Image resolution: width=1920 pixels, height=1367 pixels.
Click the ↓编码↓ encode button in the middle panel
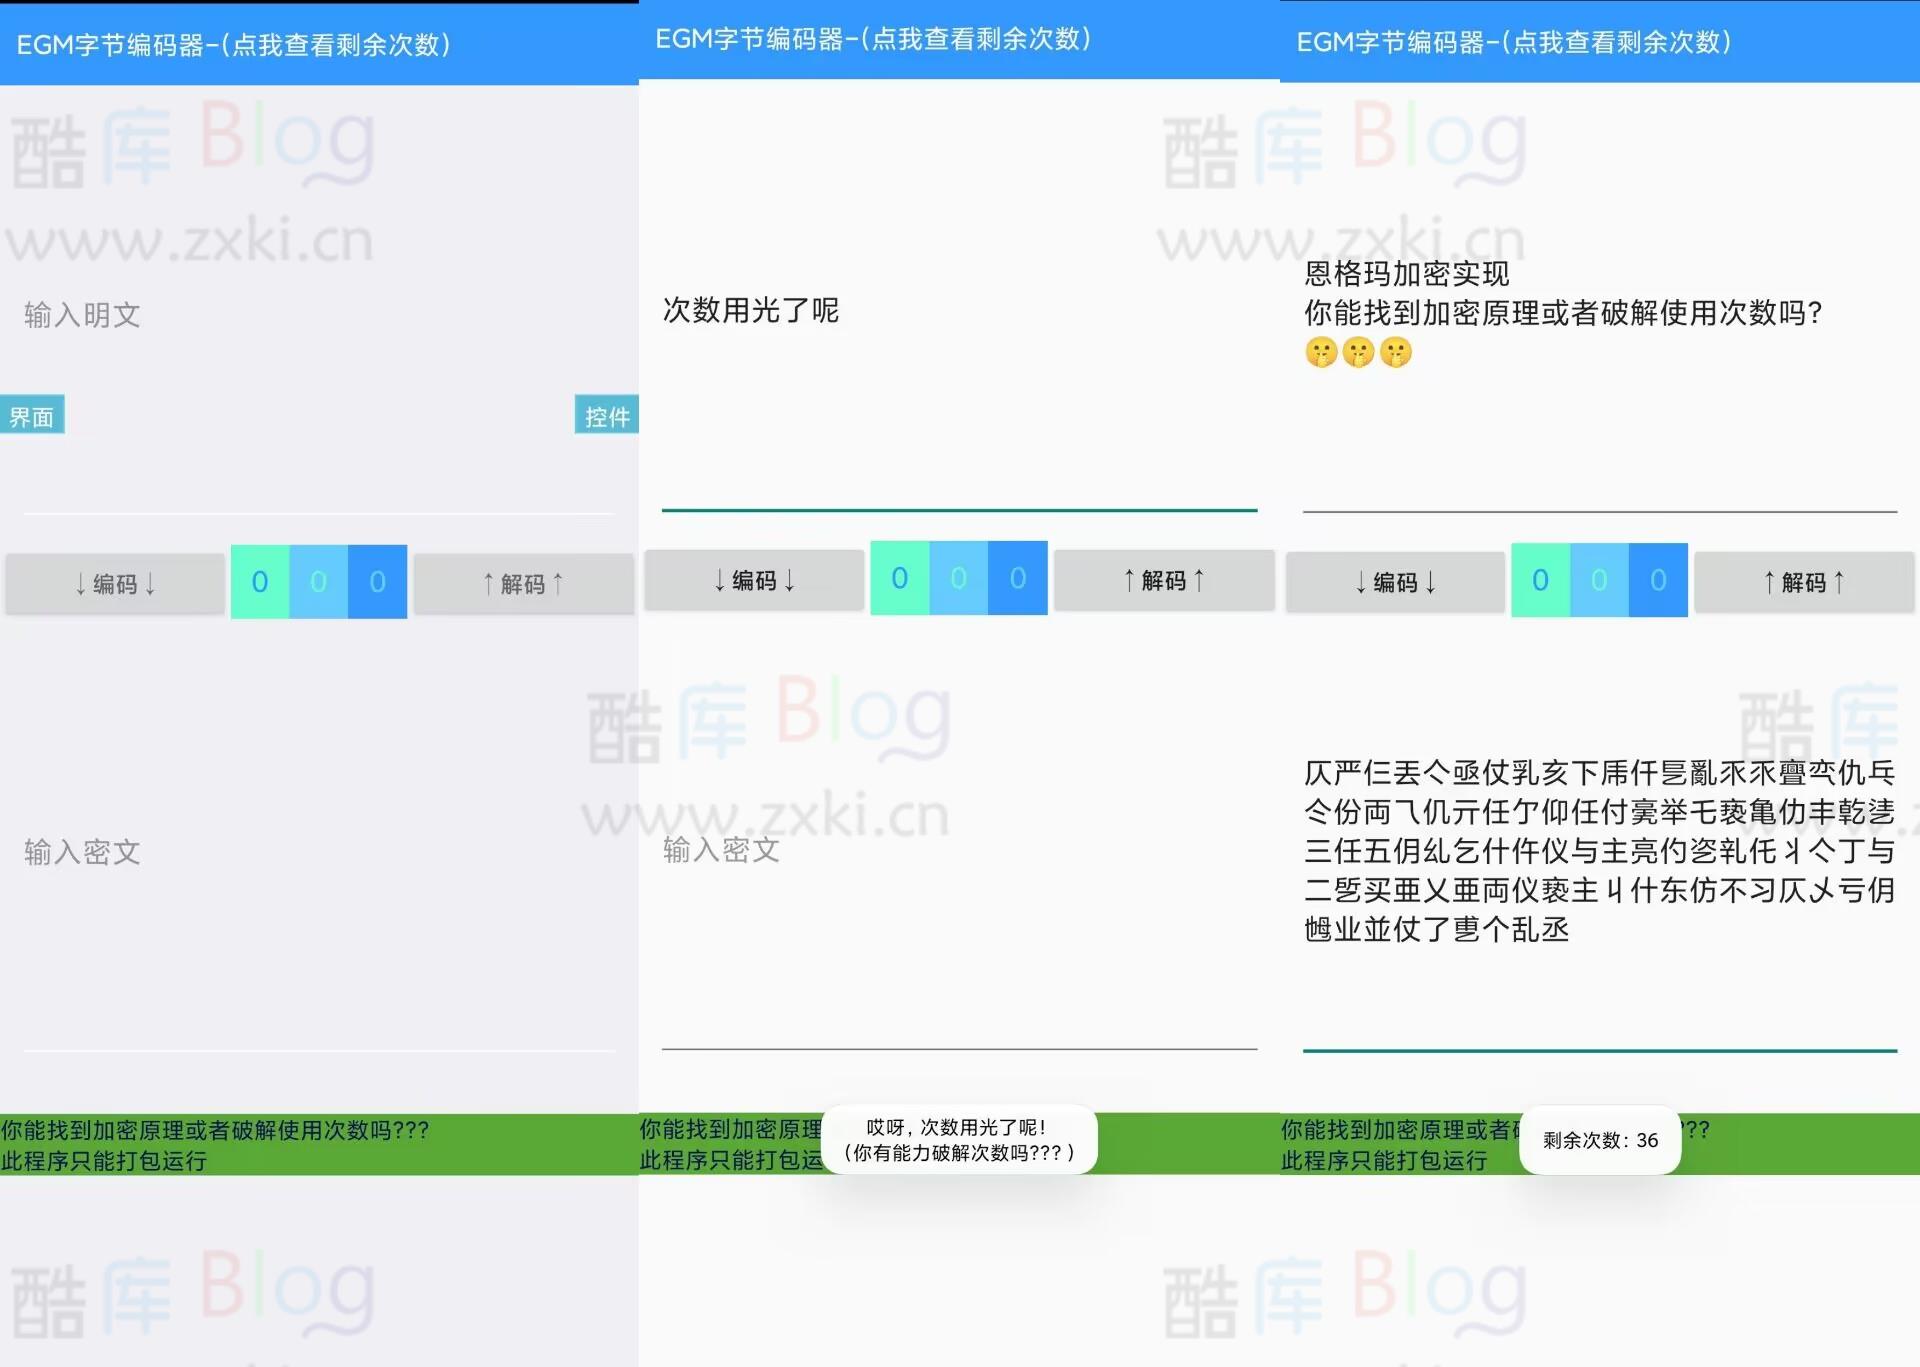tap(753, 580)
